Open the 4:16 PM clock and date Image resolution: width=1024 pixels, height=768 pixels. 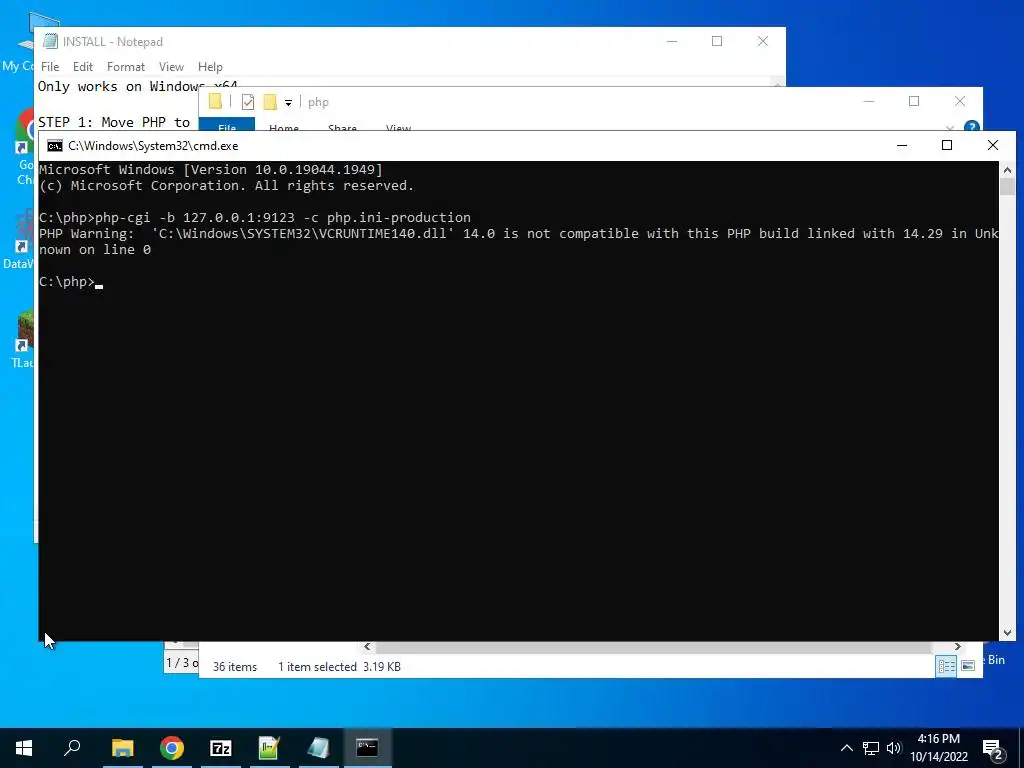coord(938,748)
